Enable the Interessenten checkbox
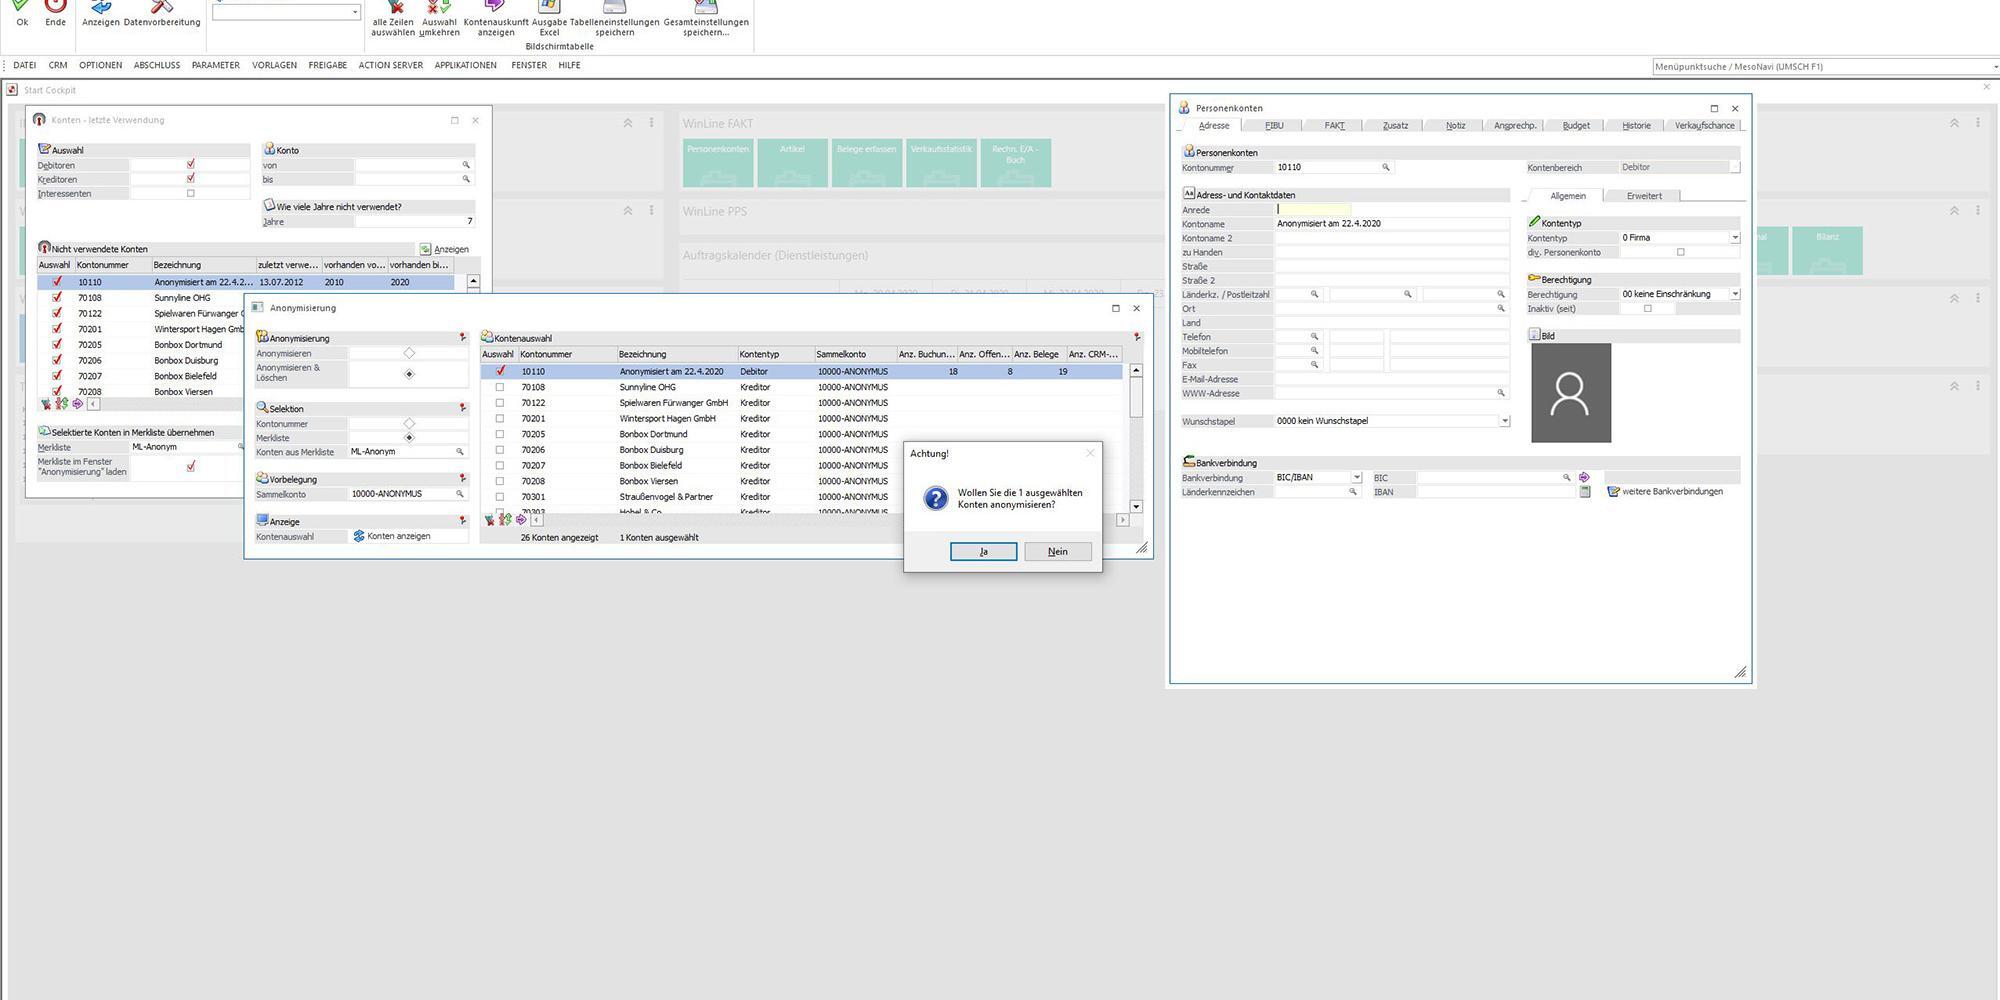 (191, 193)
